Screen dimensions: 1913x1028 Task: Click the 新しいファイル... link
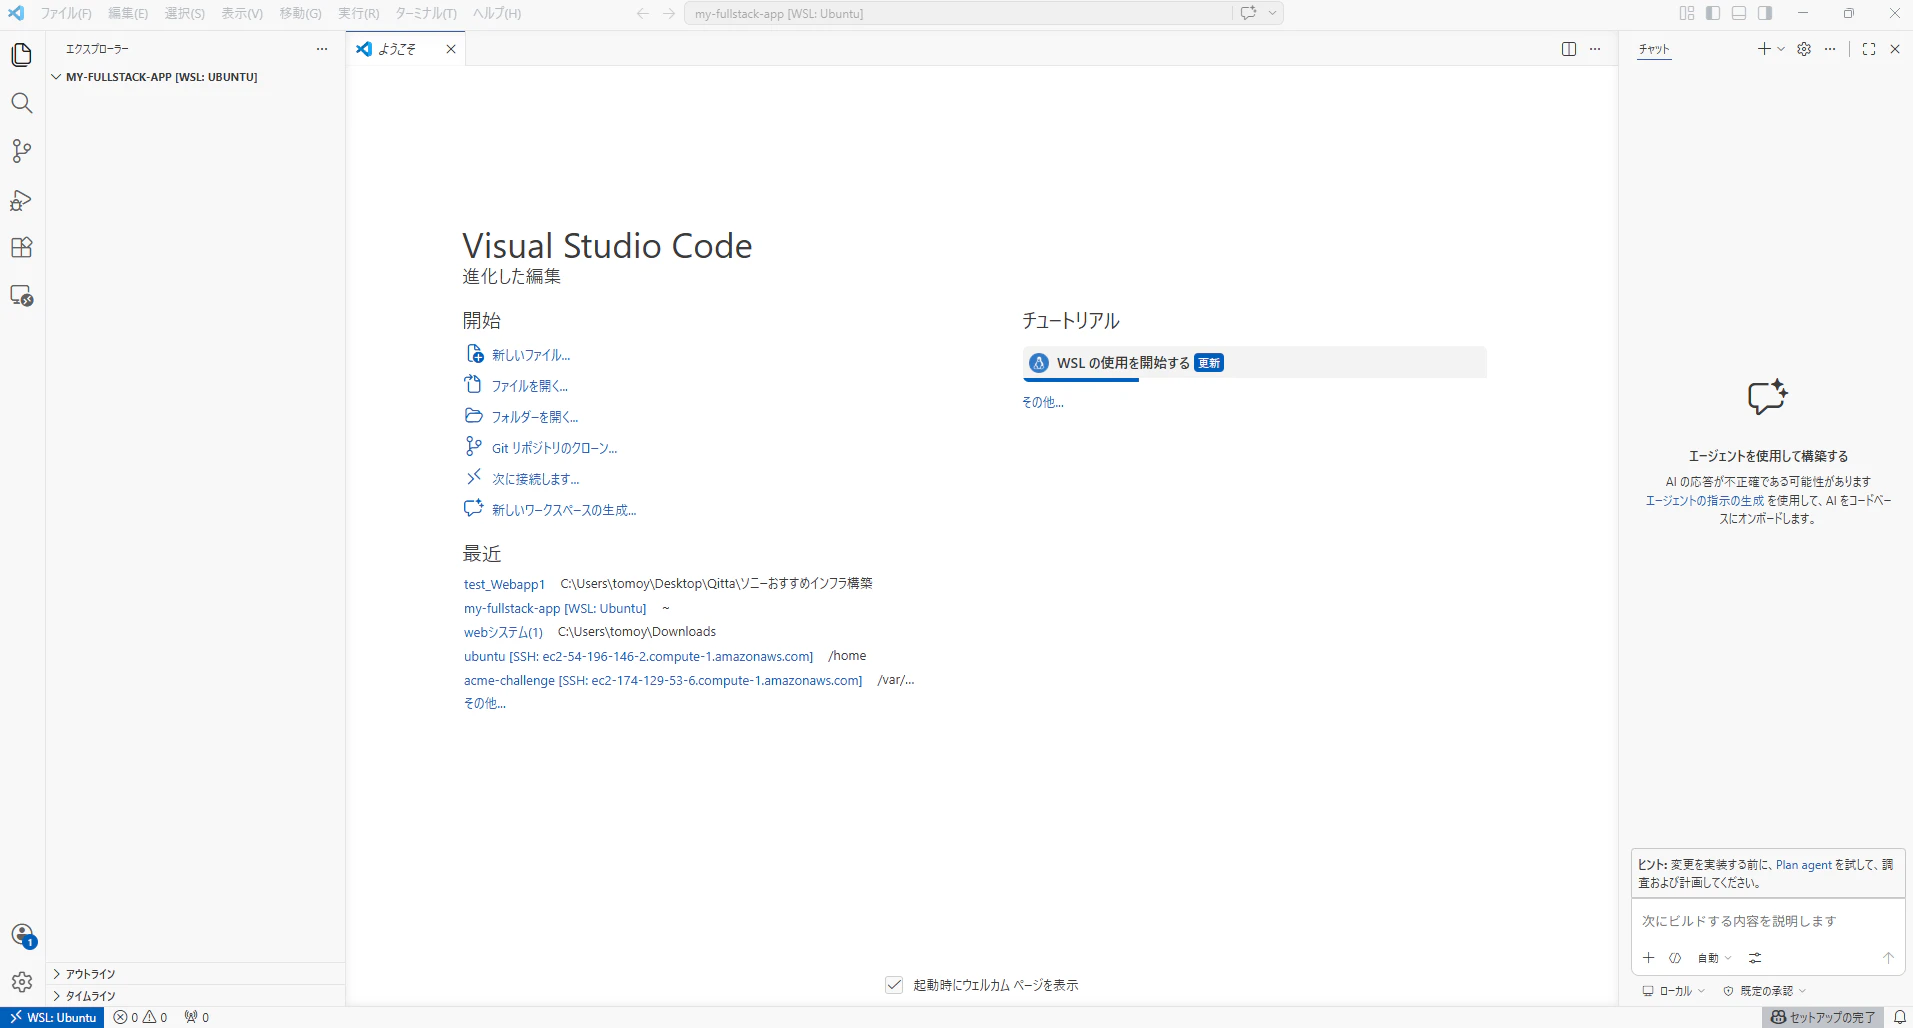point(531,355)
